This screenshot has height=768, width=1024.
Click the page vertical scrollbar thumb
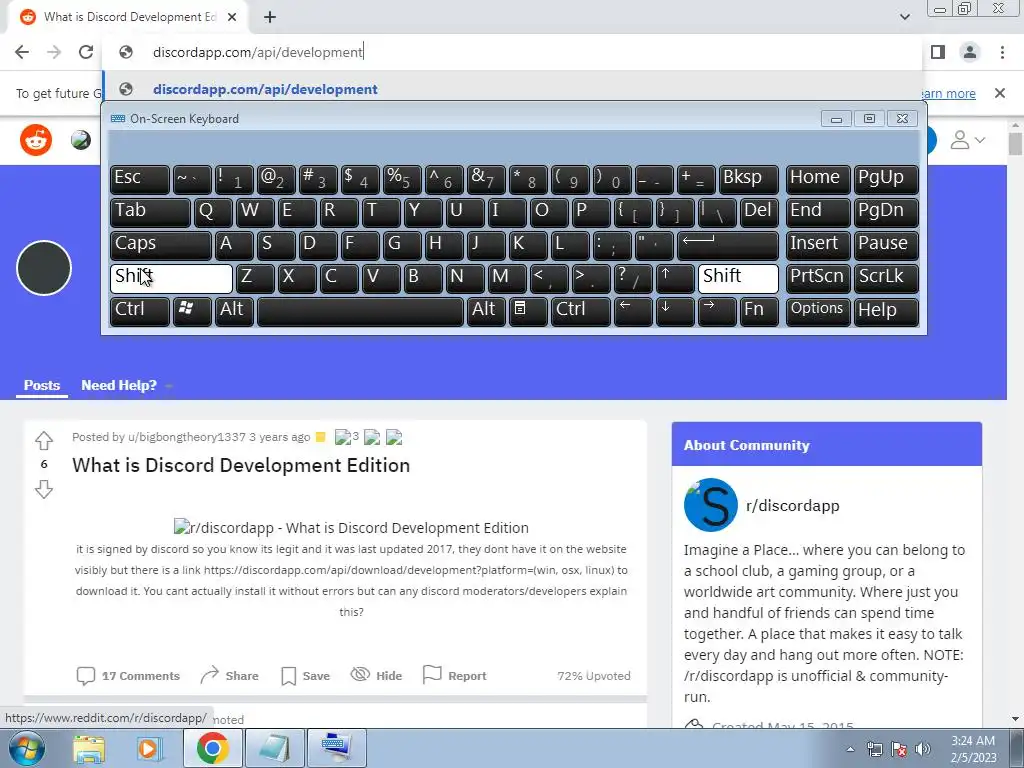click(x=1016, y=144)
